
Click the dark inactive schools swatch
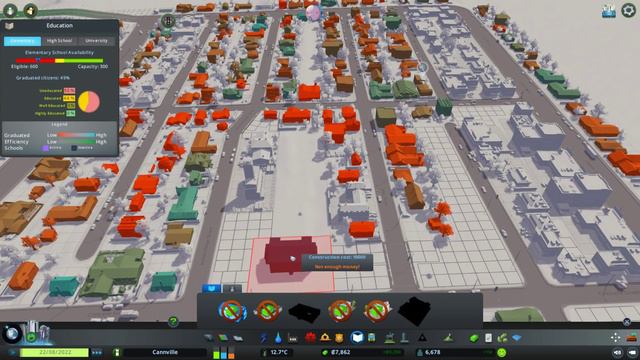[74, 148]
